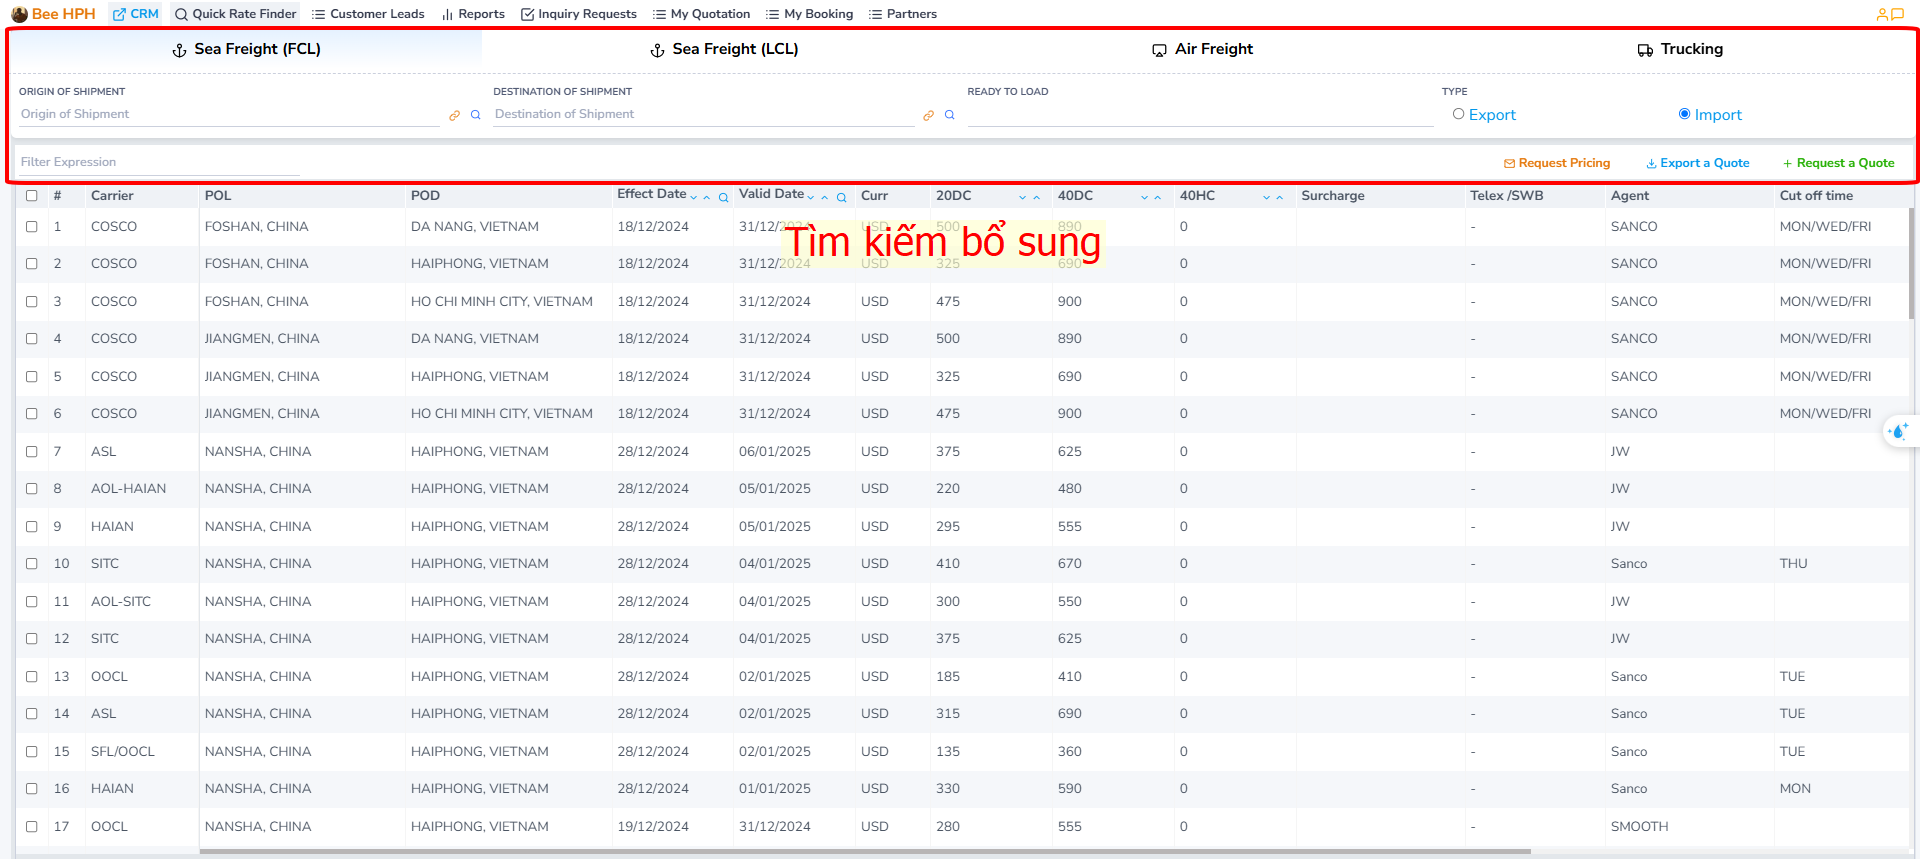Click Request Pricing button
Screen dimensions: 1920x859
click(x=1557, y=163)
